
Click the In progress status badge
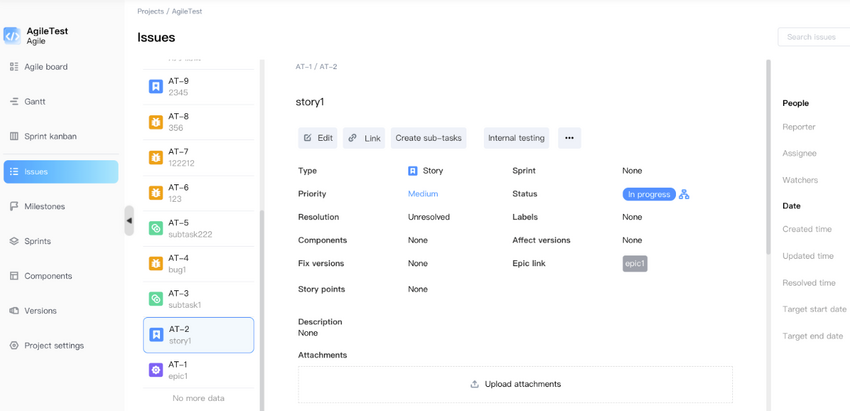(x=648, y=194)
